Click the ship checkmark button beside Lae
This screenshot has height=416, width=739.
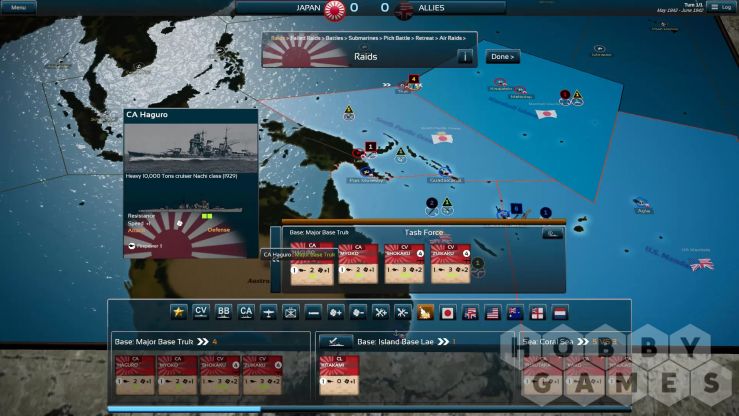pos(336,342)
